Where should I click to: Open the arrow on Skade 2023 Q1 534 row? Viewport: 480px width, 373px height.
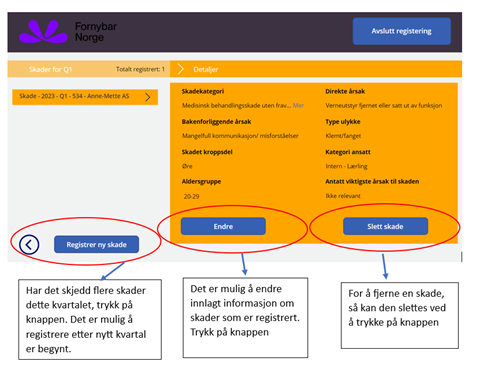148,97
